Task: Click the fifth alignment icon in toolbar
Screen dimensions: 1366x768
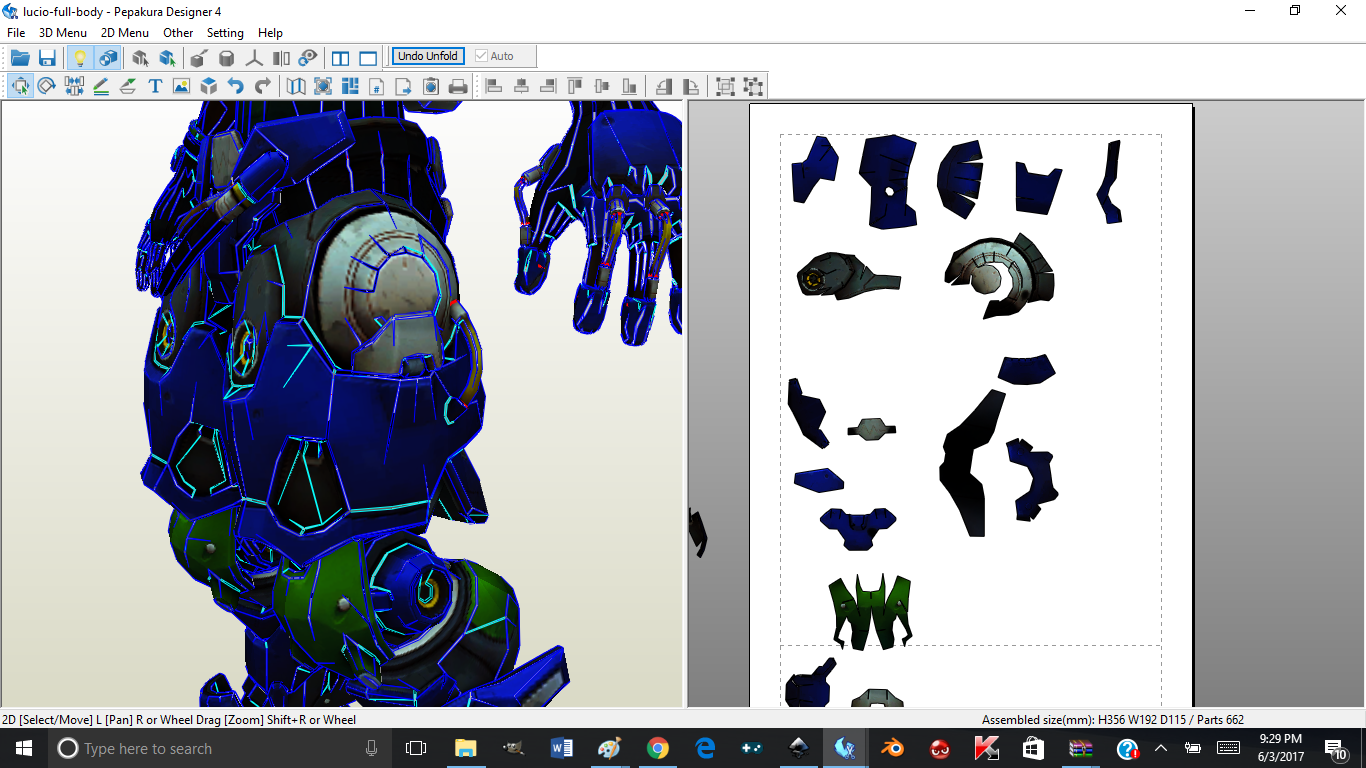Action: pos(602,86)
